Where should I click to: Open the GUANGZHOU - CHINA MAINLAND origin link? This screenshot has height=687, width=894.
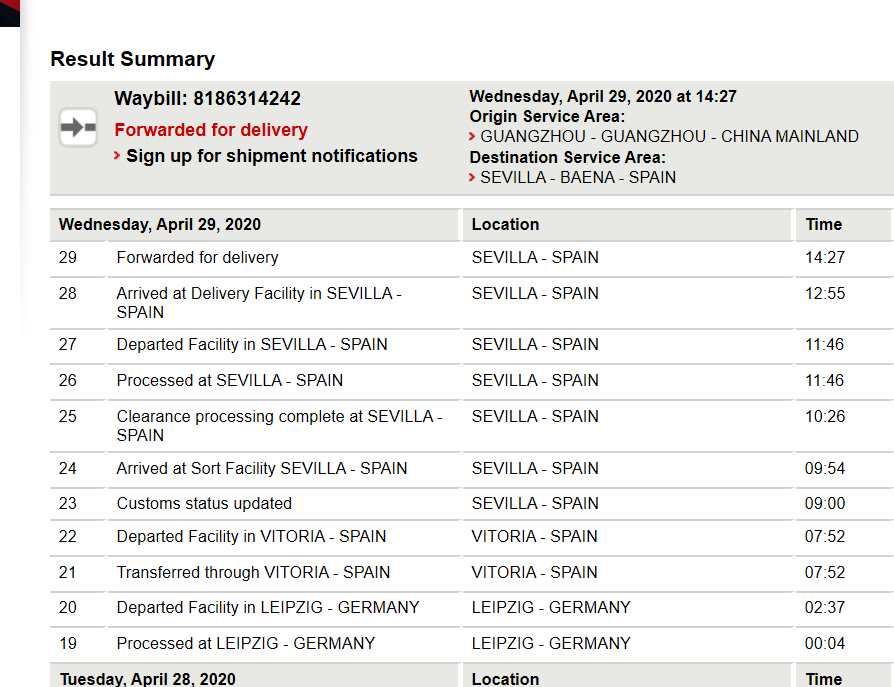pos(669,136)
